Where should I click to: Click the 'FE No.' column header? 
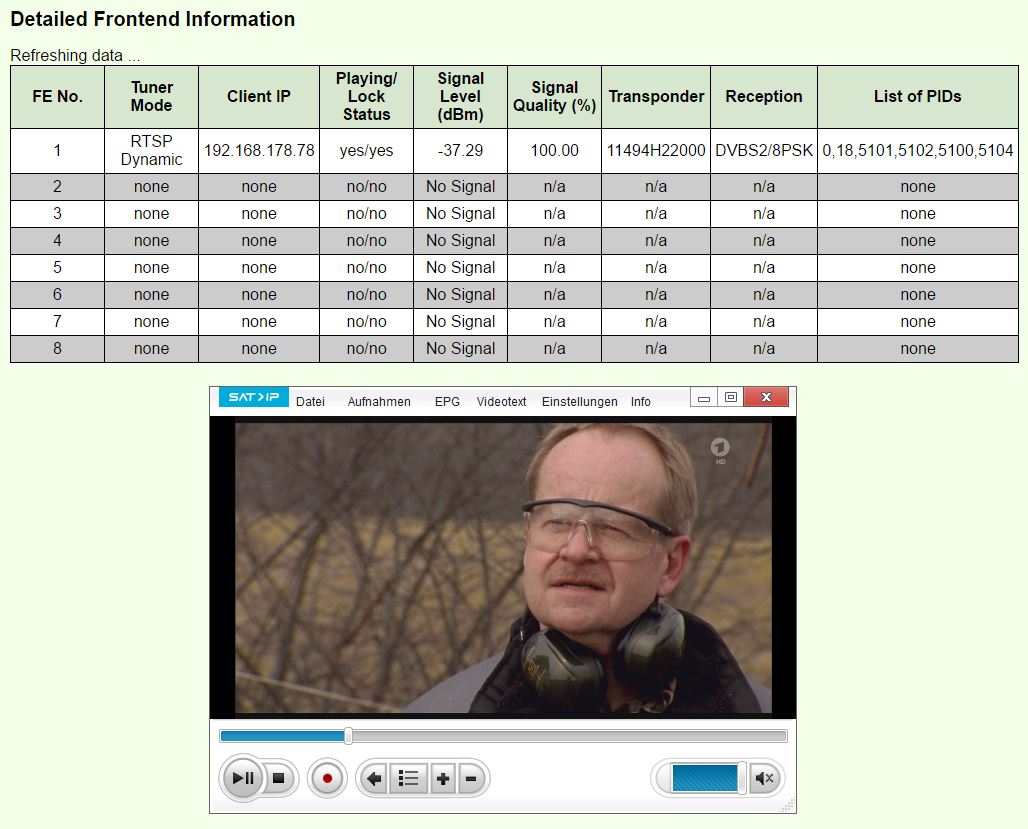[58, 96]
